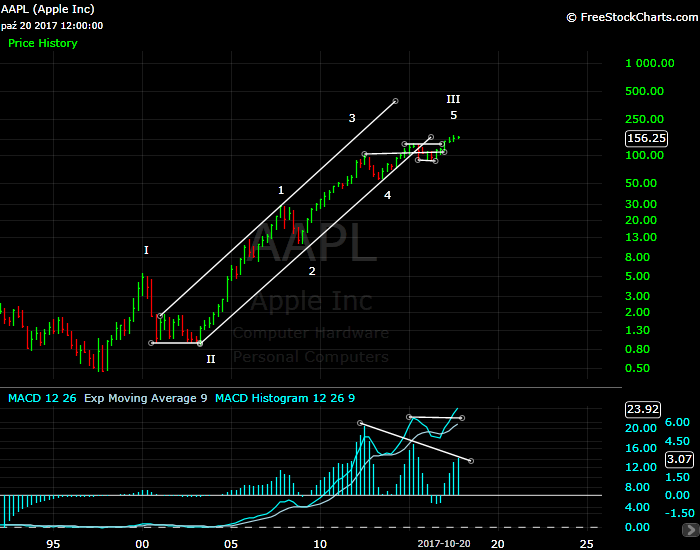
Task: Click the Exp Moving Average 9 label
Action: pyautogui.click(x=146, y=398)
